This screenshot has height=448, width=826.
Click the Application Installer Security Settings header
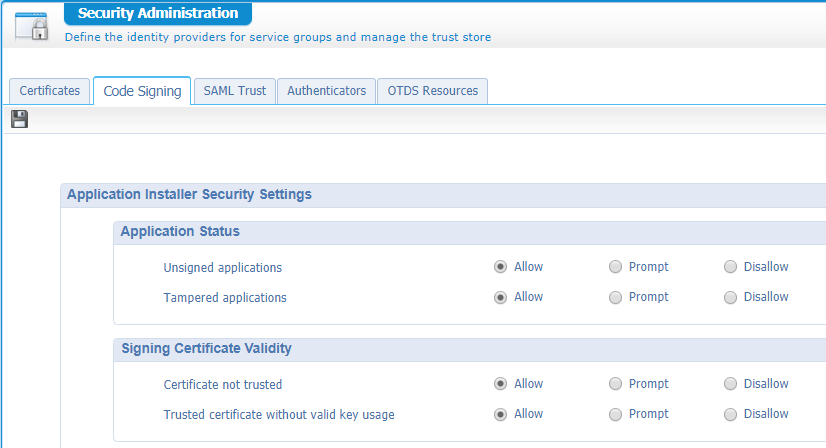pos(189,194)
